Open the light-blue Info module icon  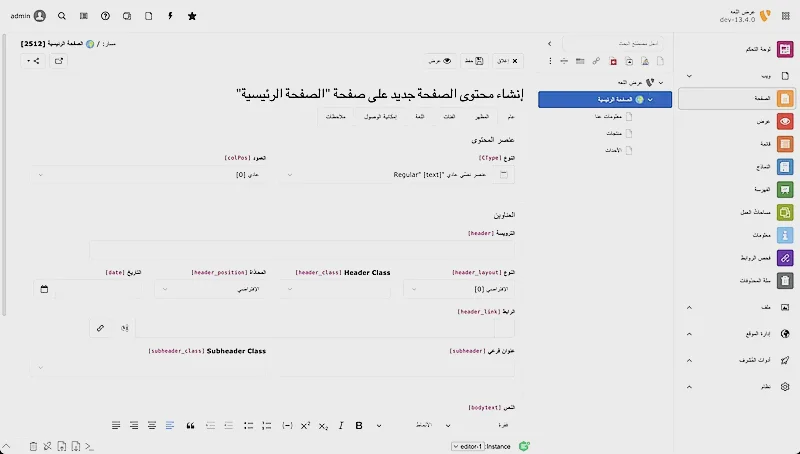[x=785, y=235]
